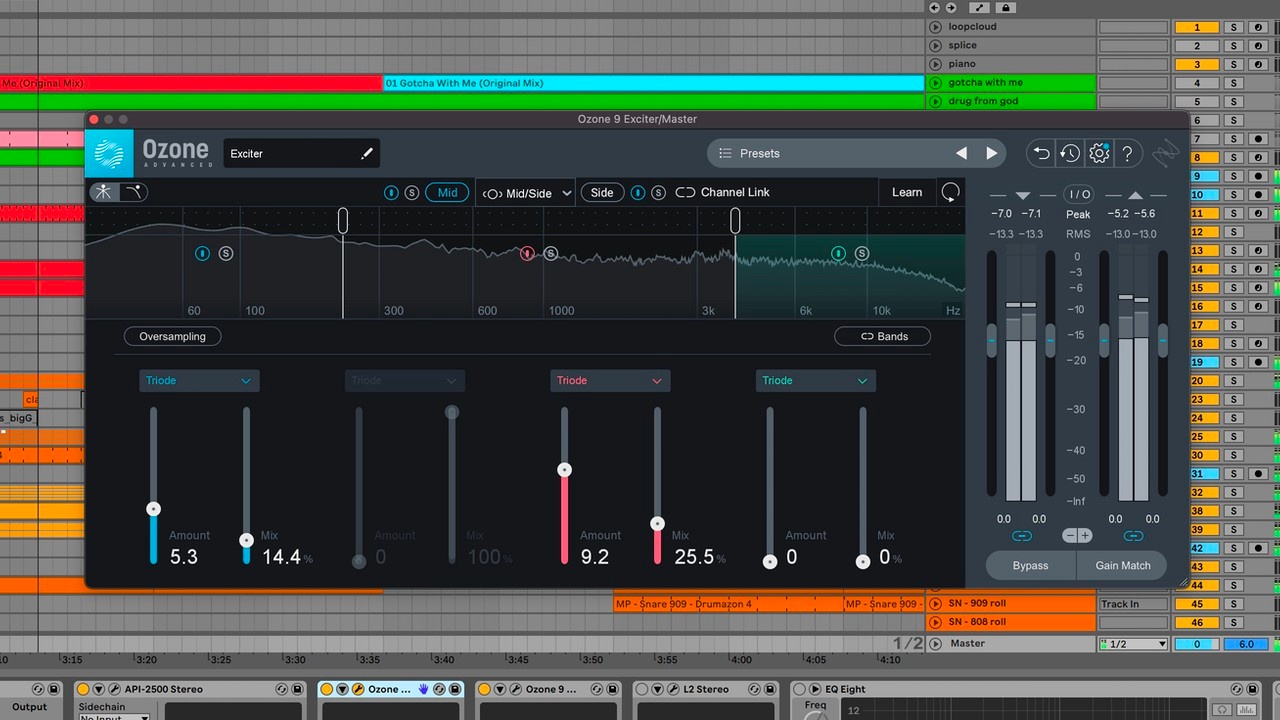Select the Mid channel tab
This screenshot has height=720, width=1280.
447,192
